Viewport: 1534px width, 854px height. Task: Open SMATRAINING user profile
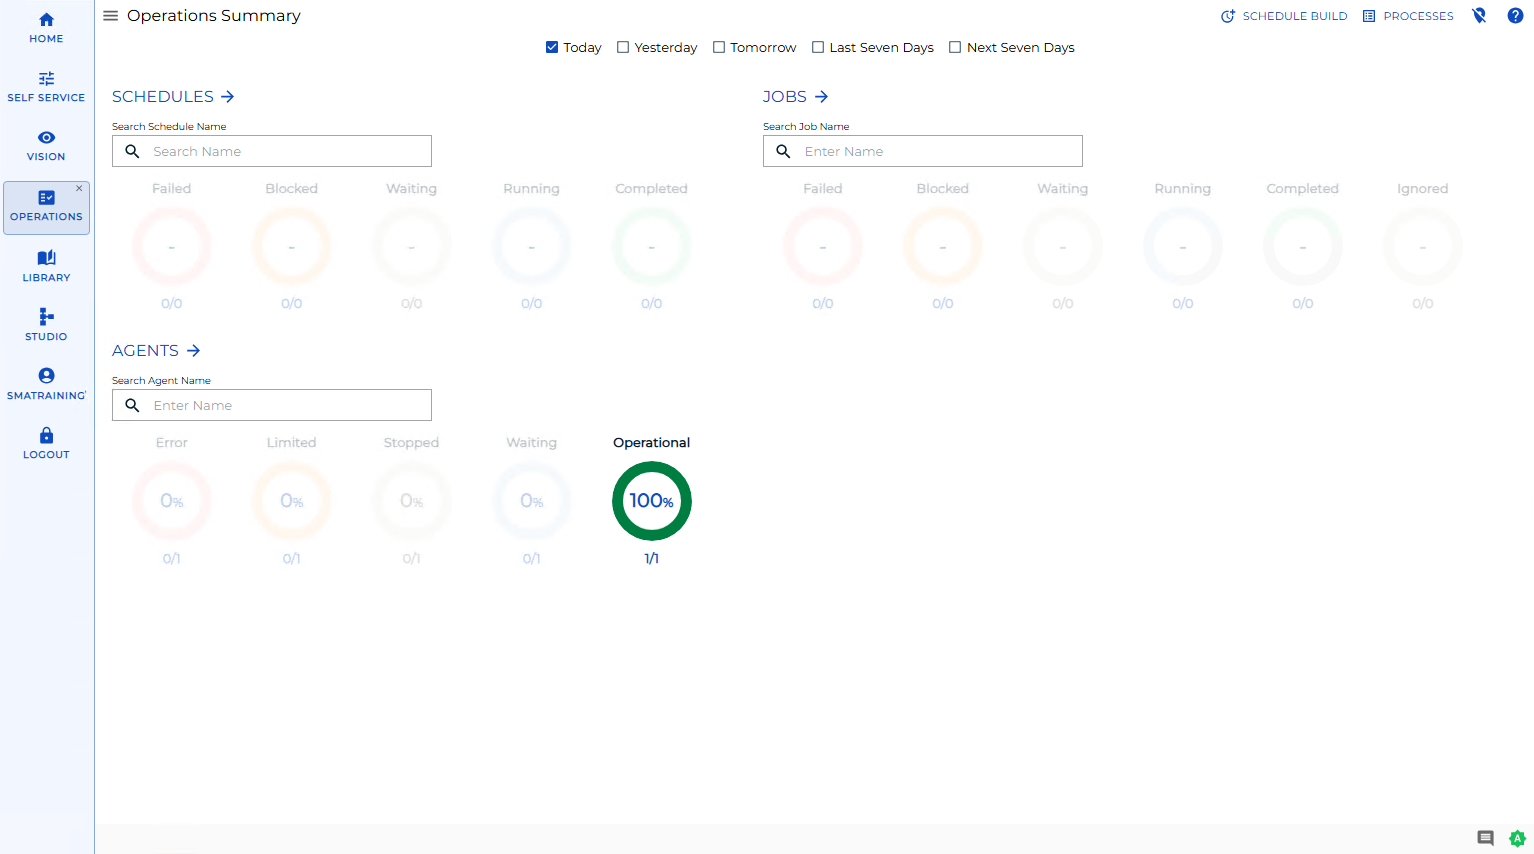(46, 384)
